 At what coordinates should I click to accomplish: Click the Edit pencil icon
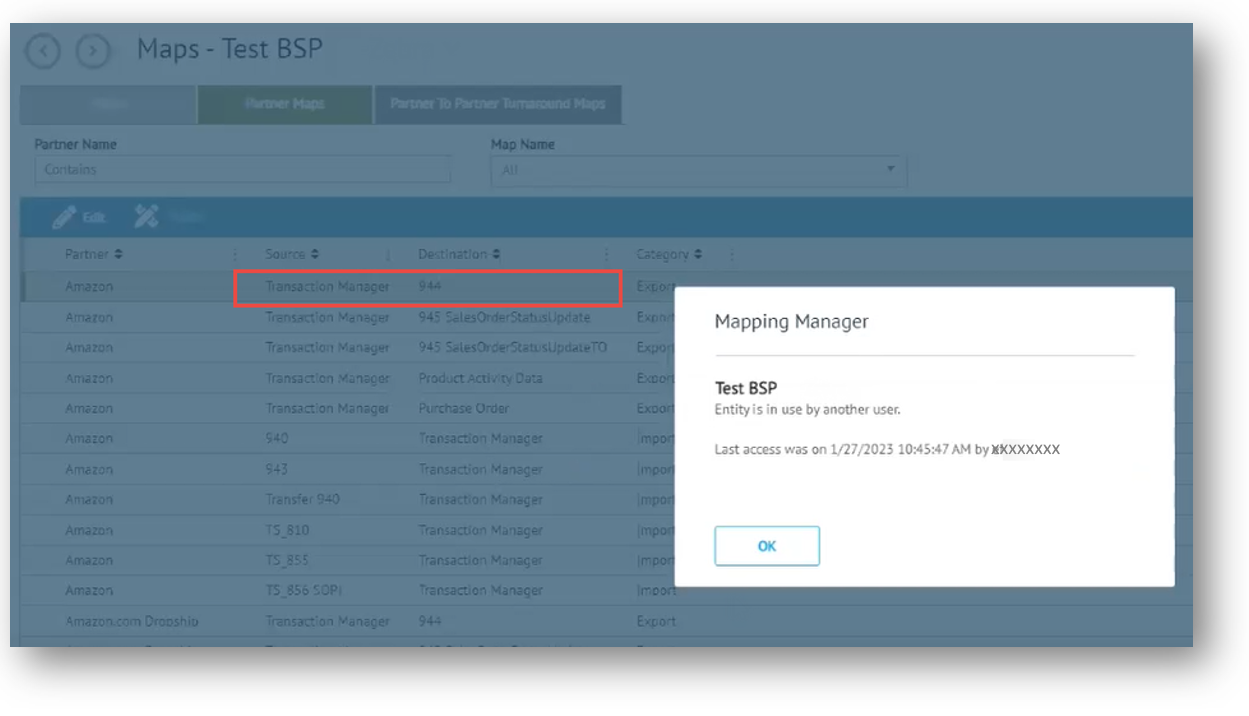[65, 216]
